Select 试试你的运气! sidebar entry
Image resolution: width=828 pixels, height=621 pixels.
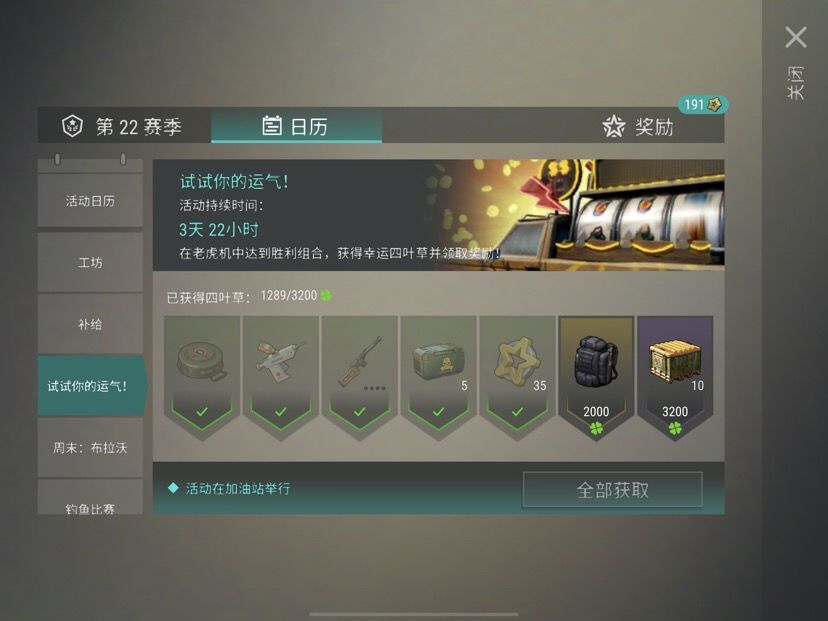pyautogui.click(x=90, y=386)
